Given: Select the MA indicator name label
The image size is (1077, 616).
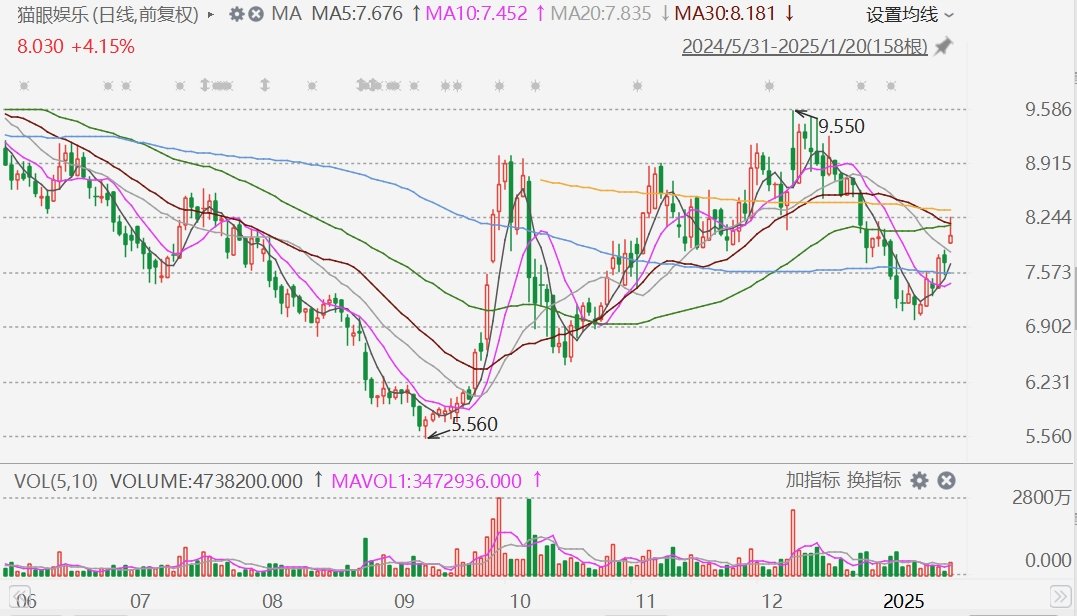Looking at the screenshot, I should pos(287,14).
